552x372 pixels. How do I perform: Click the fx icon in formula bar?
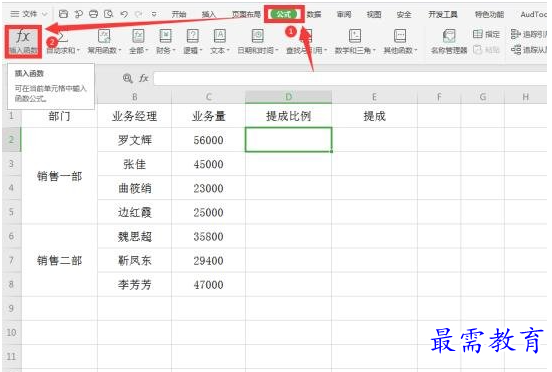(x=143, y=78)
